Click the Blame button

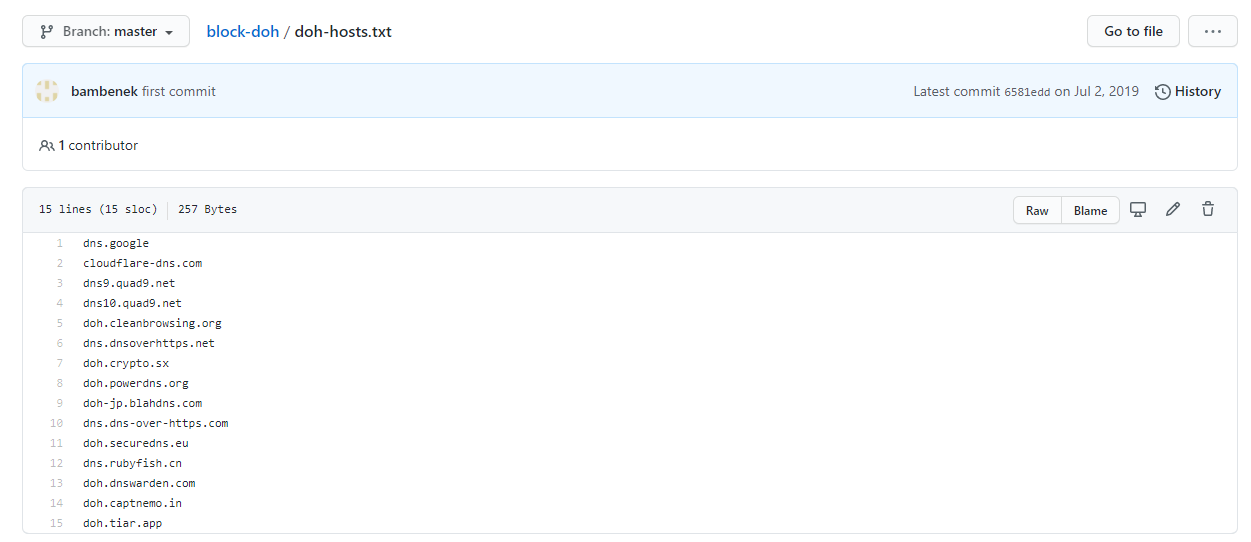pos(1090,210)
